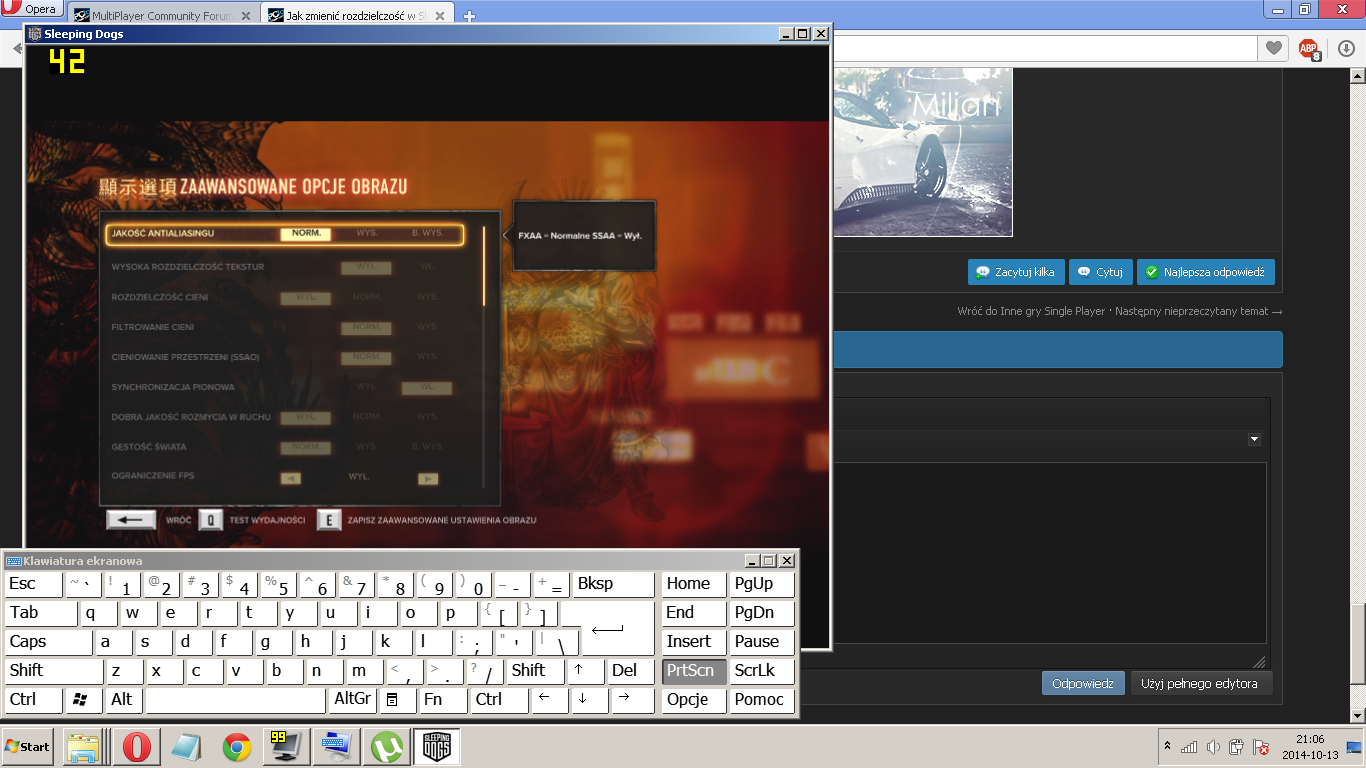1366x768 pixels.
Task: Open the reply editor dropdown arrow
Action: [x=1254, y=439]
